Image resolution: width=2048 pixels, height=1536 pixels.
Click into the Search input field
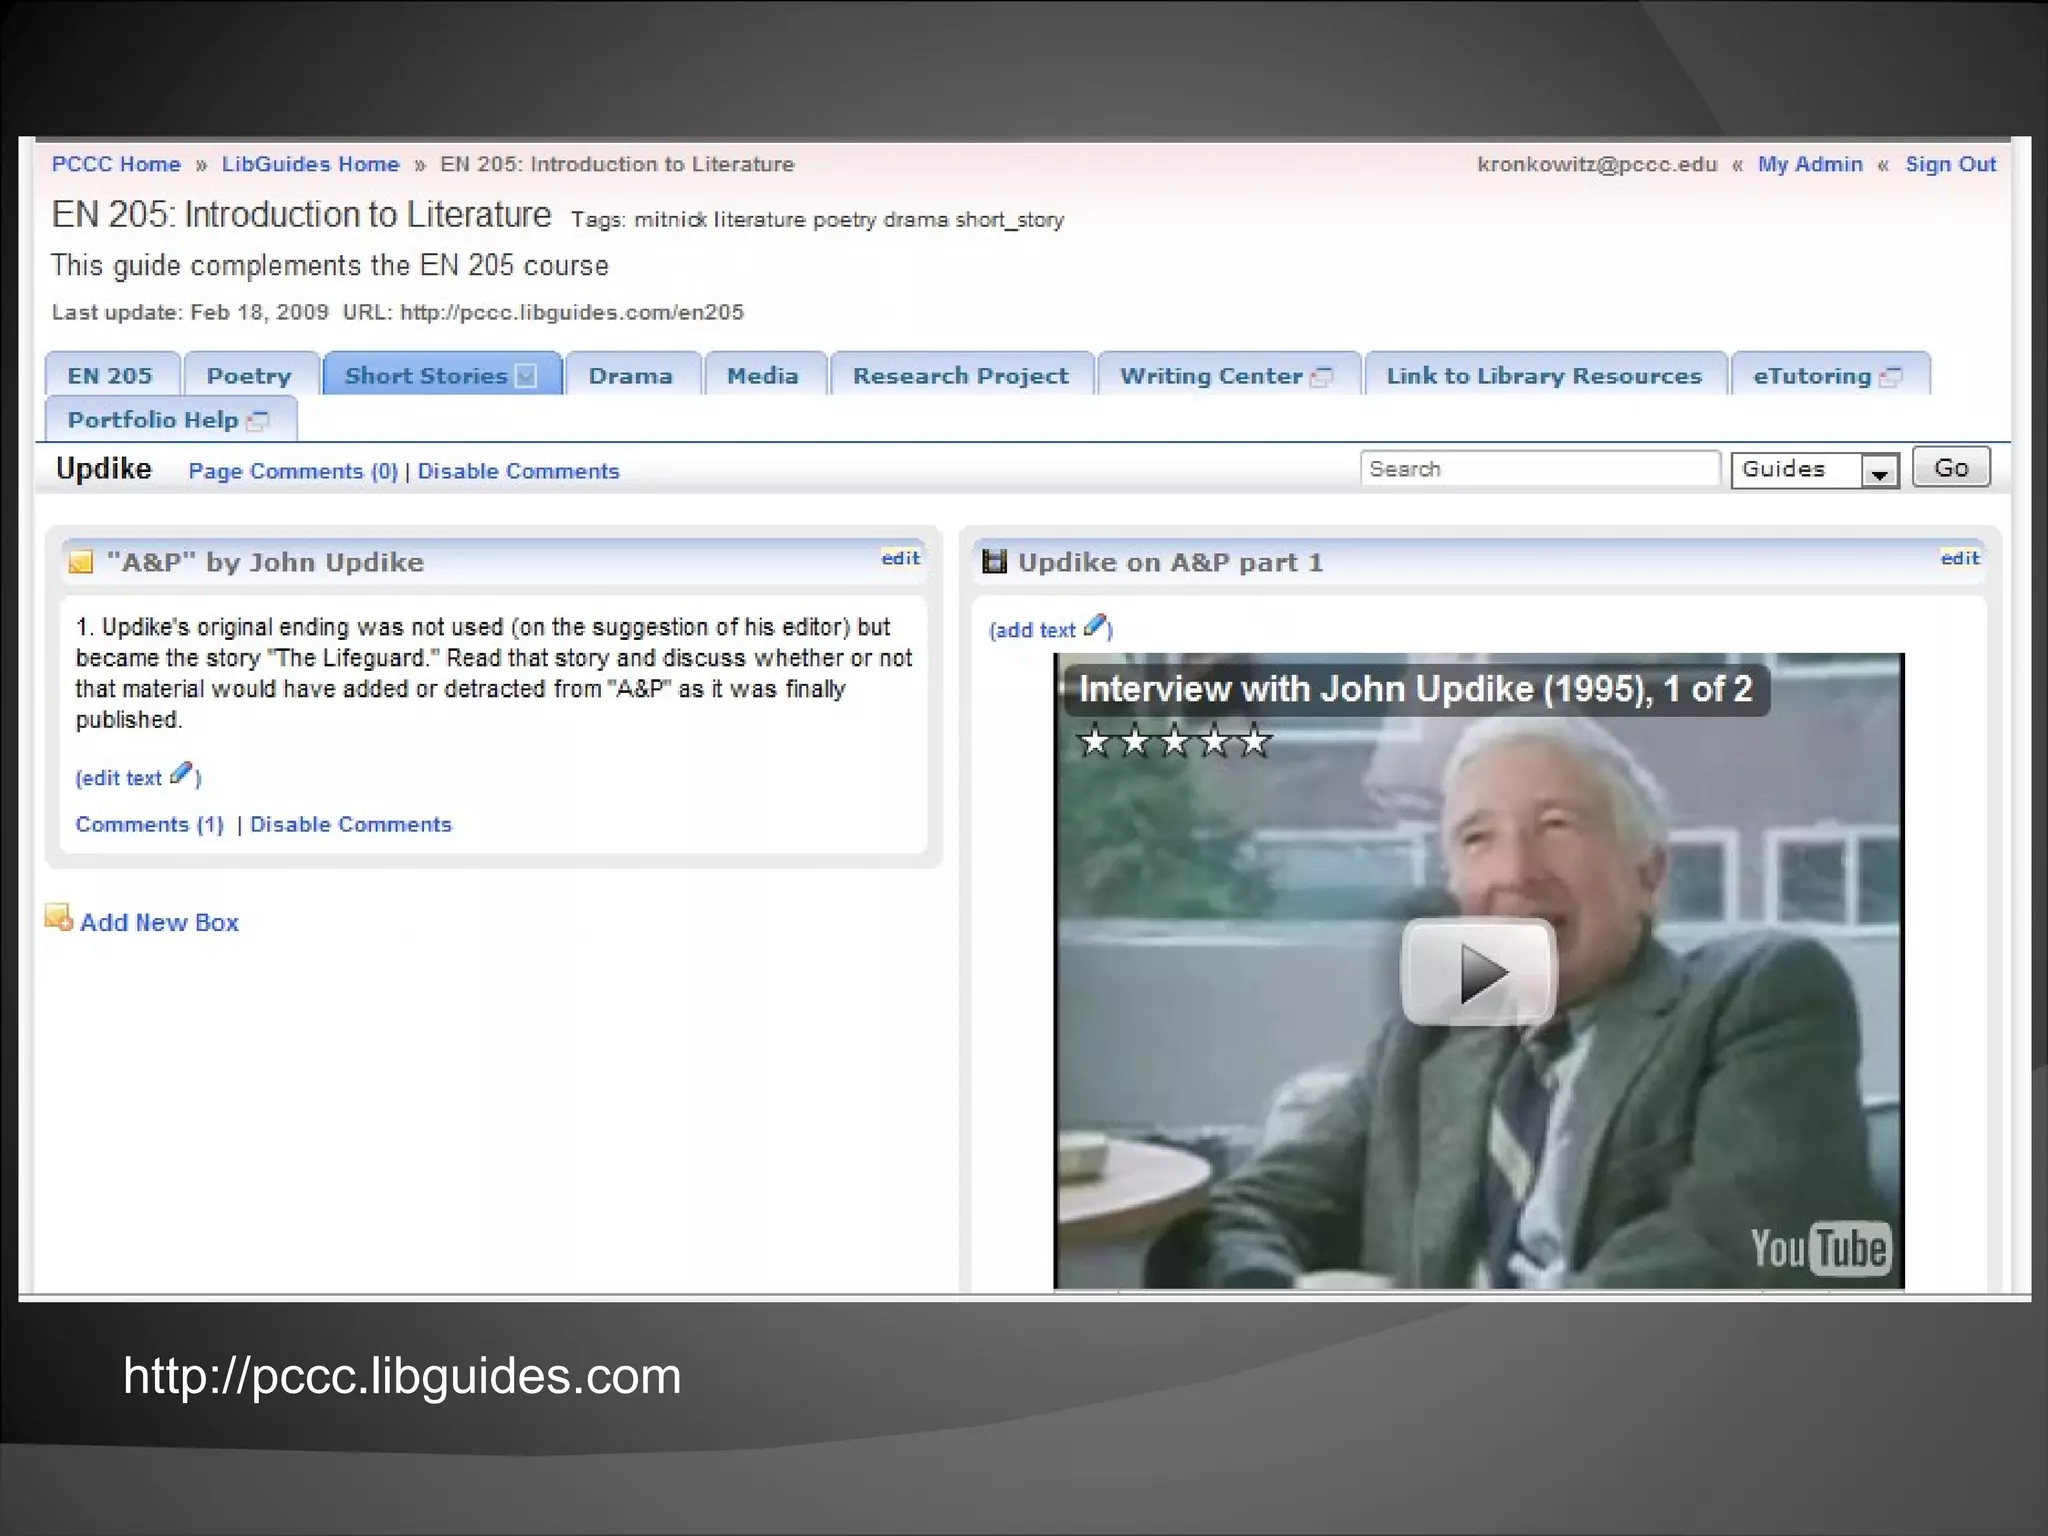tap(1539, 469)
